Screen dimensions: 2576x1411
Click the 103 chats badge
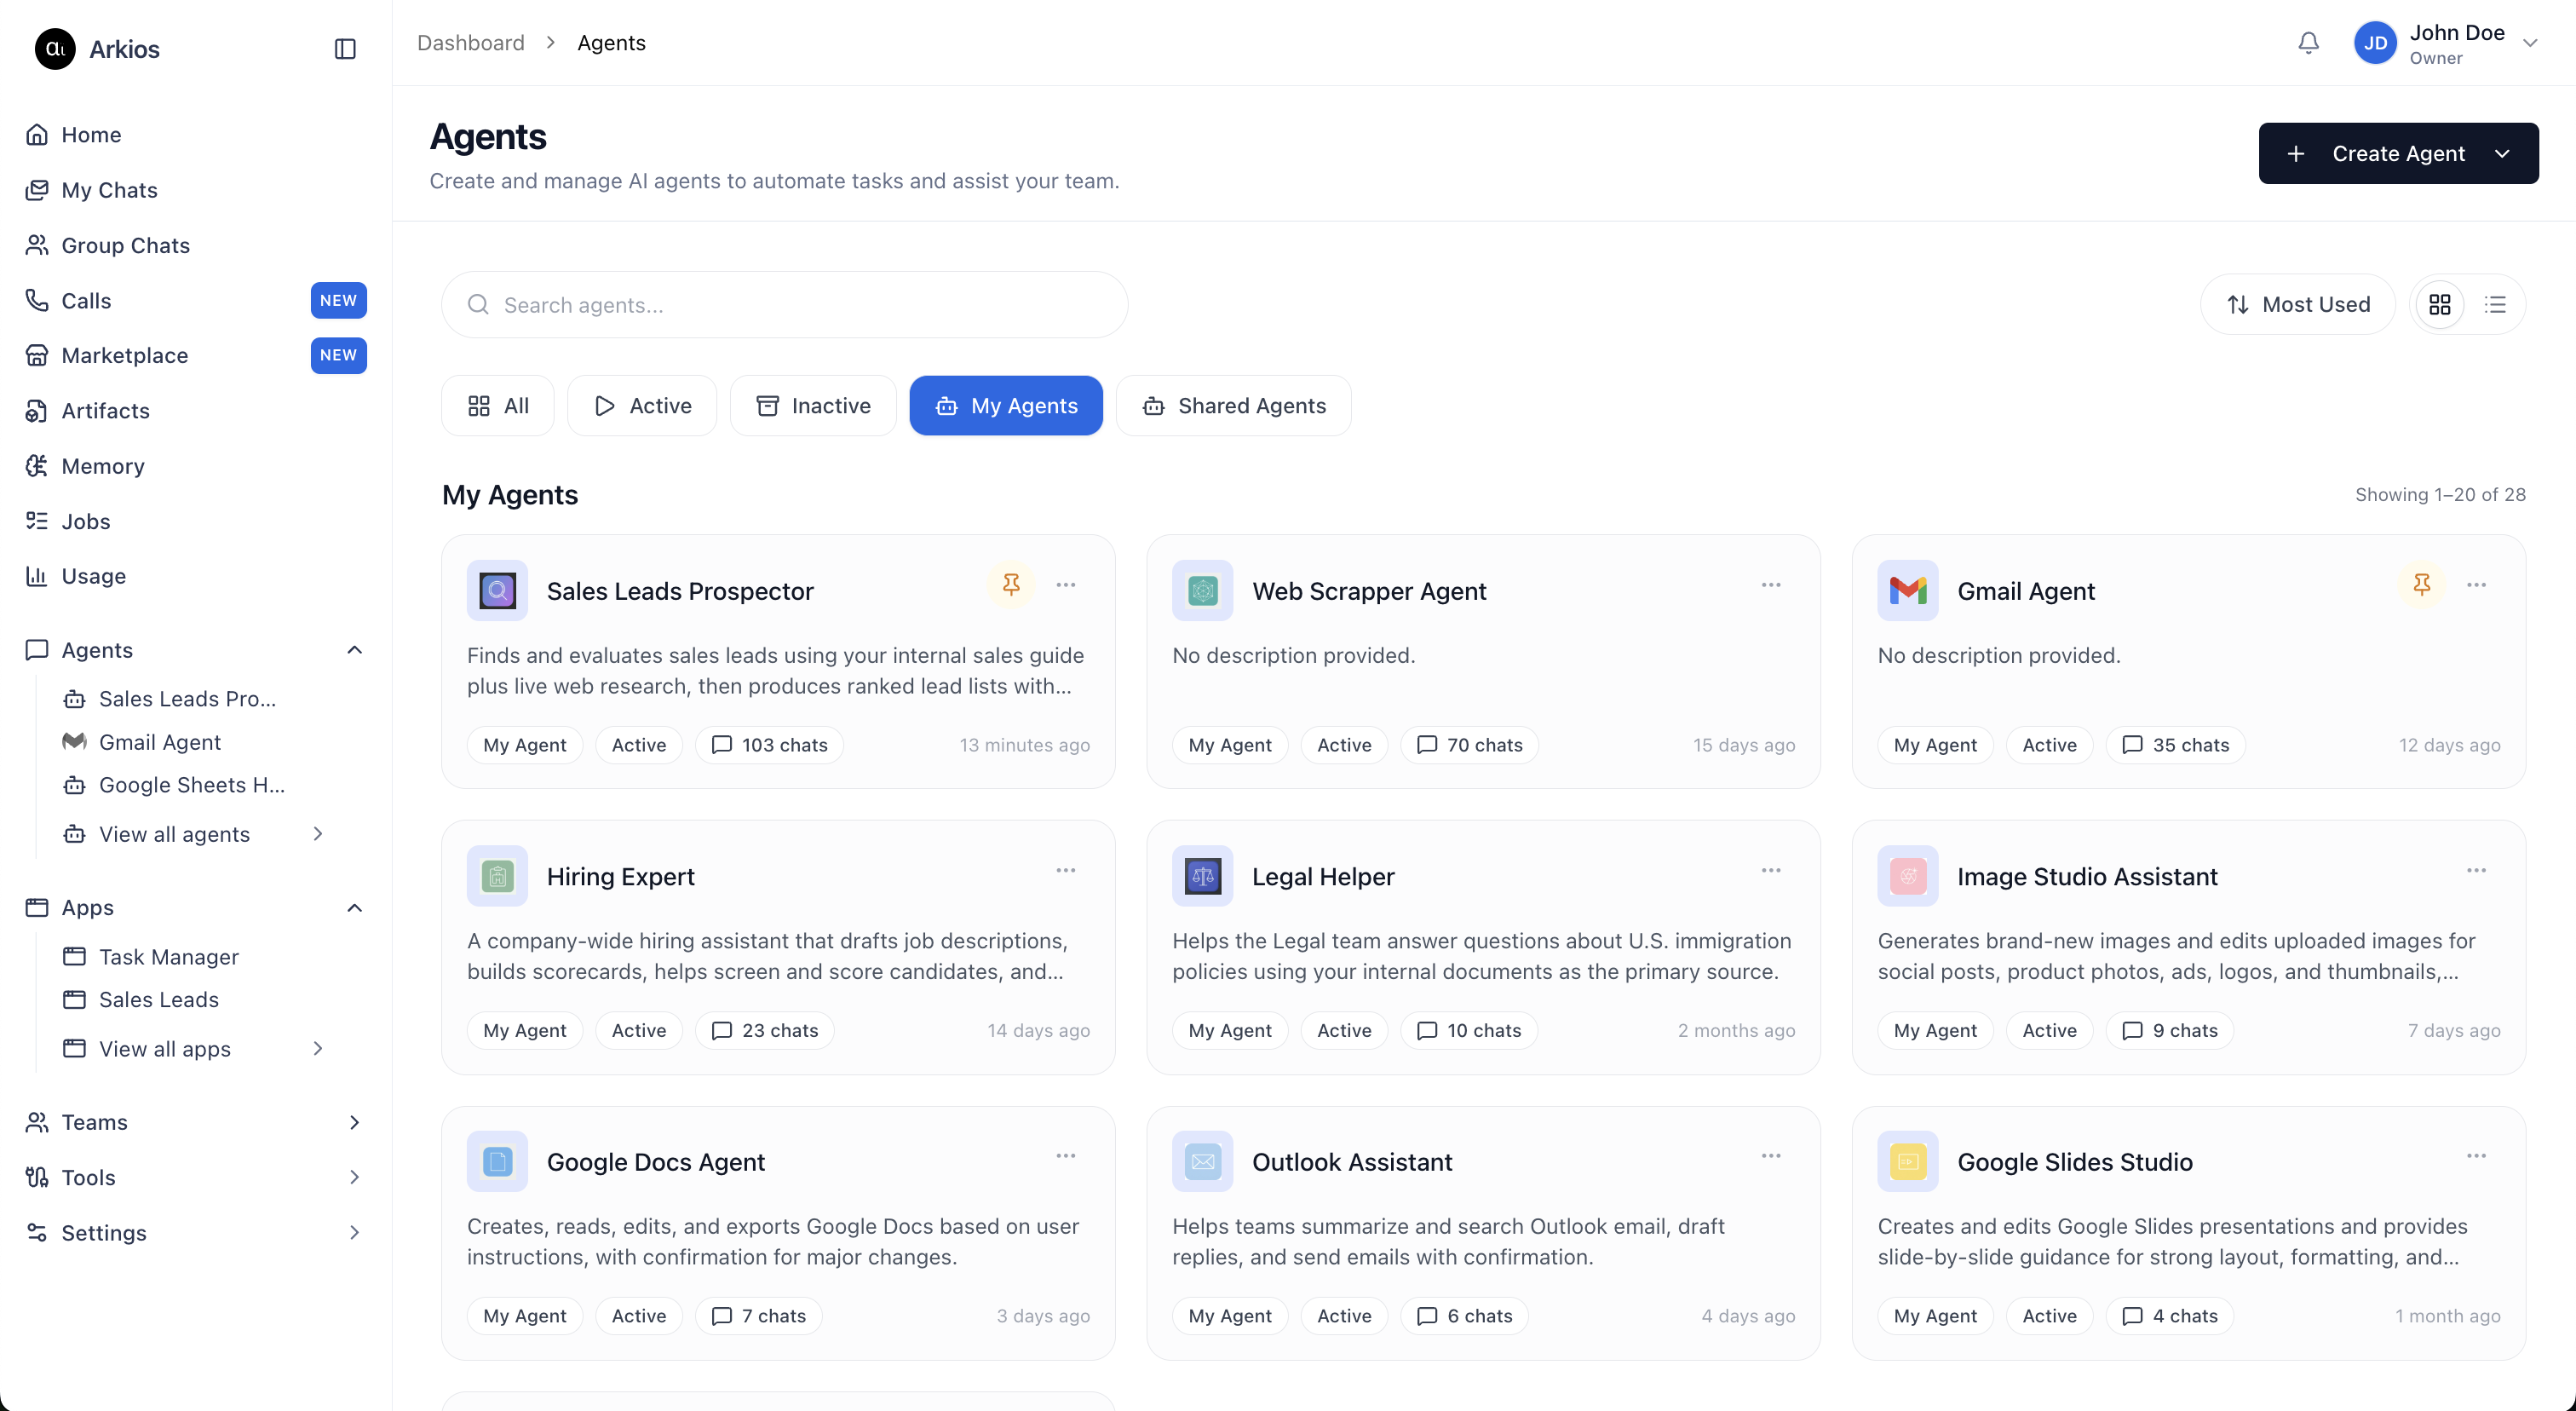tap(769, 745)
